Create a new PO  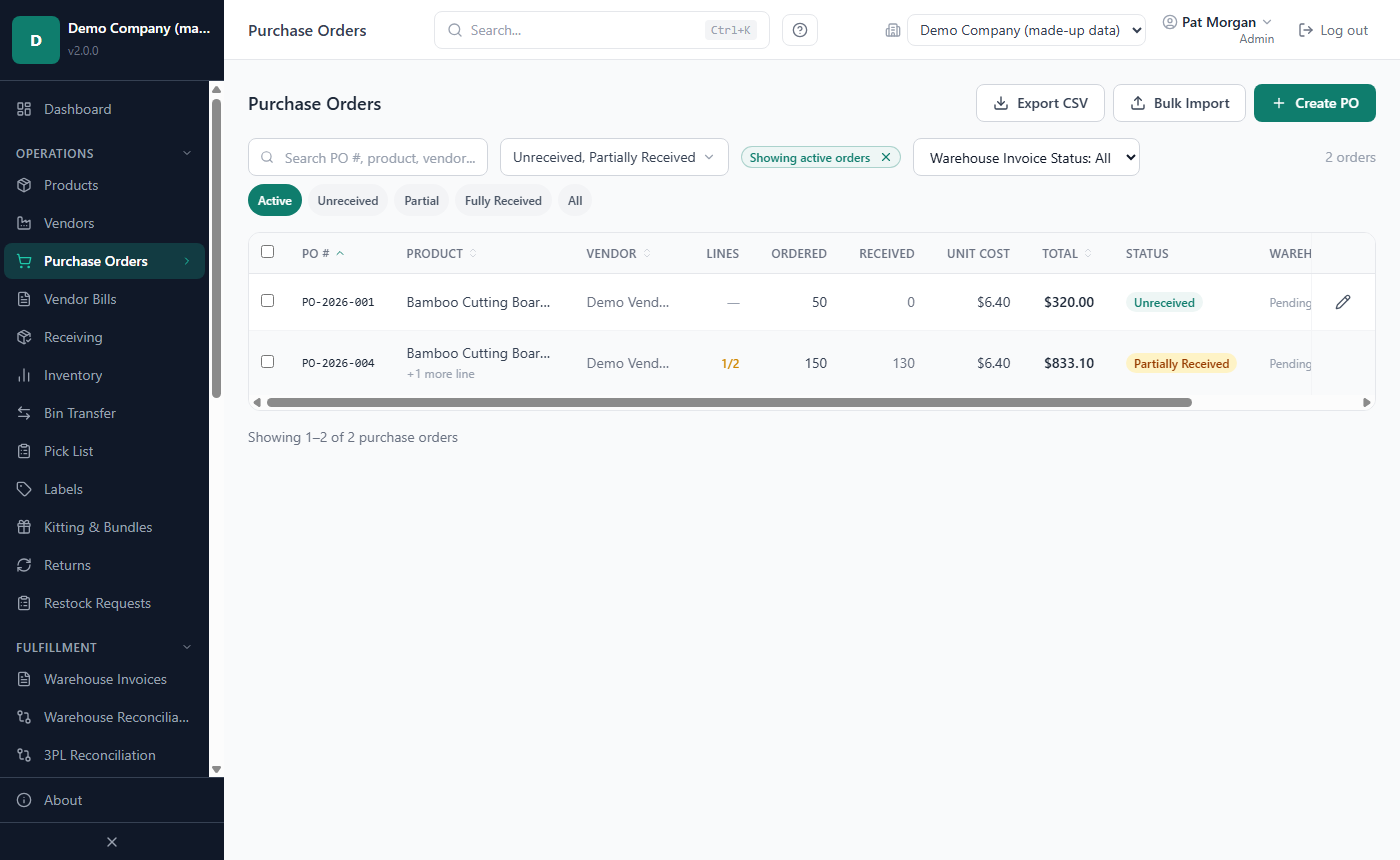pyautogui.click(x=1315, y=103)
